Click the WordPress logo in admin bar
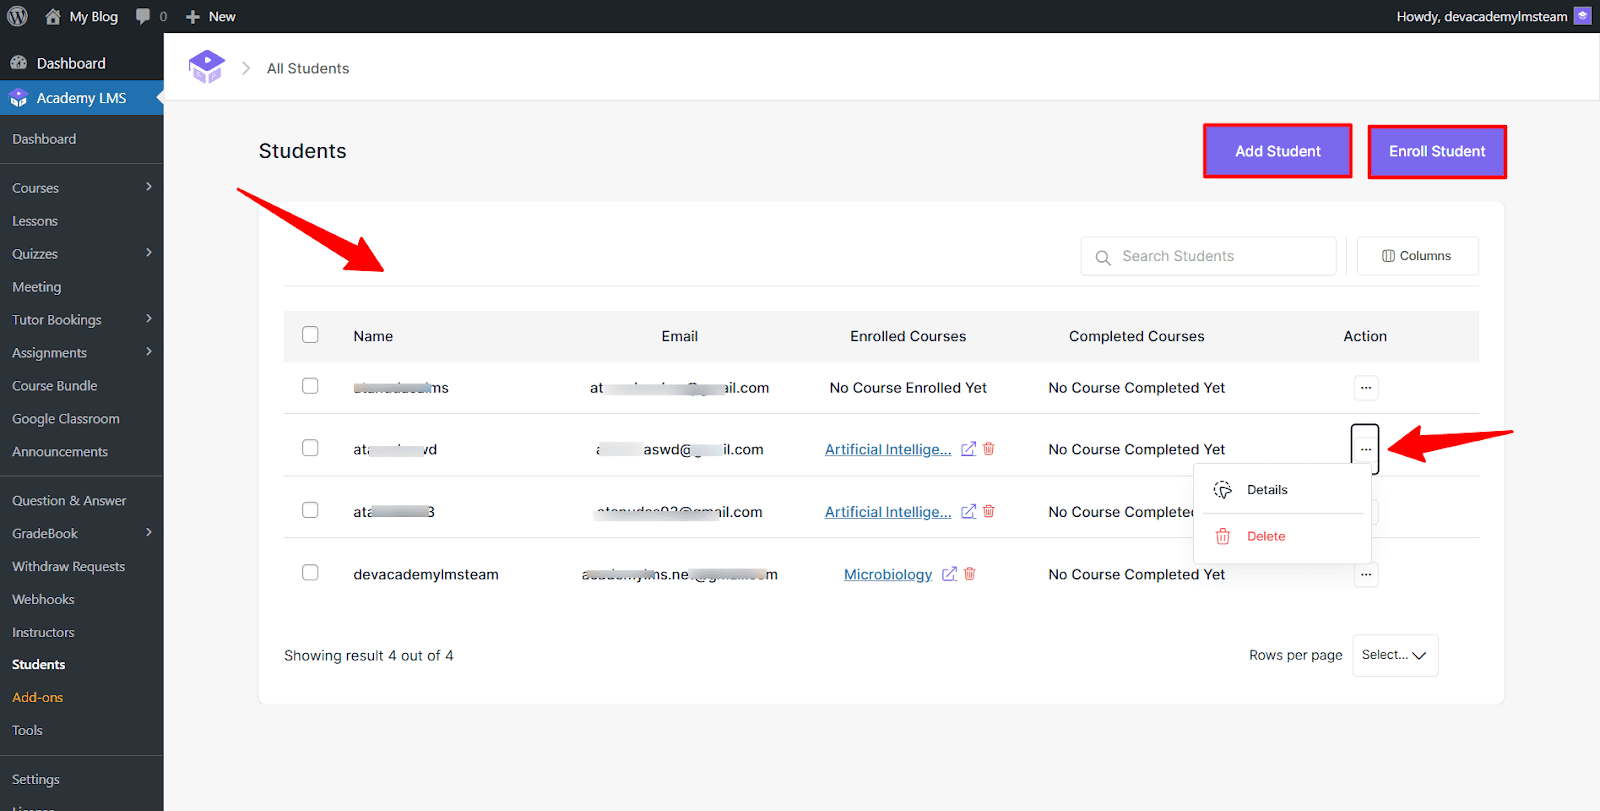 click(18, 16)
